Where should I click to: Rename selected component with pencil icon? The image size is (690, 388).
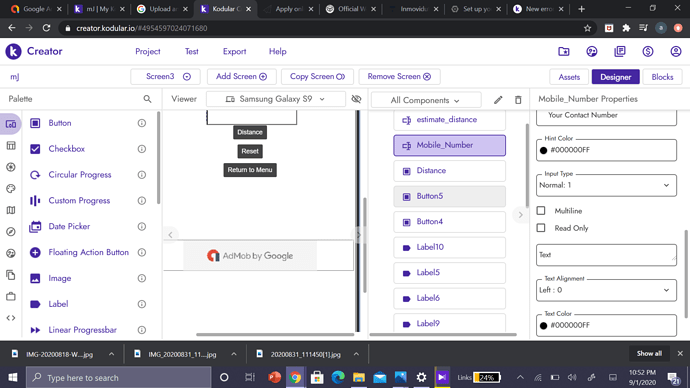click(x=498, y=100)
